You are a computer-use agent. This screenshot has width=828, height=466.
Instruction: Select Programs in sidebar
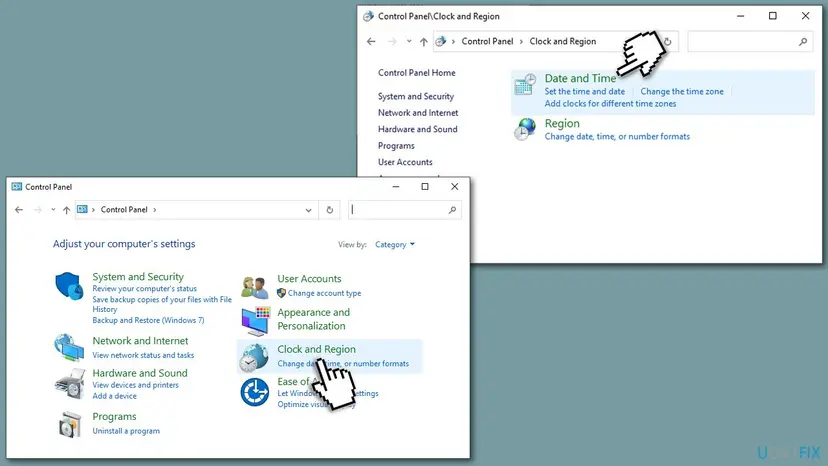click(x=396, y=146)
